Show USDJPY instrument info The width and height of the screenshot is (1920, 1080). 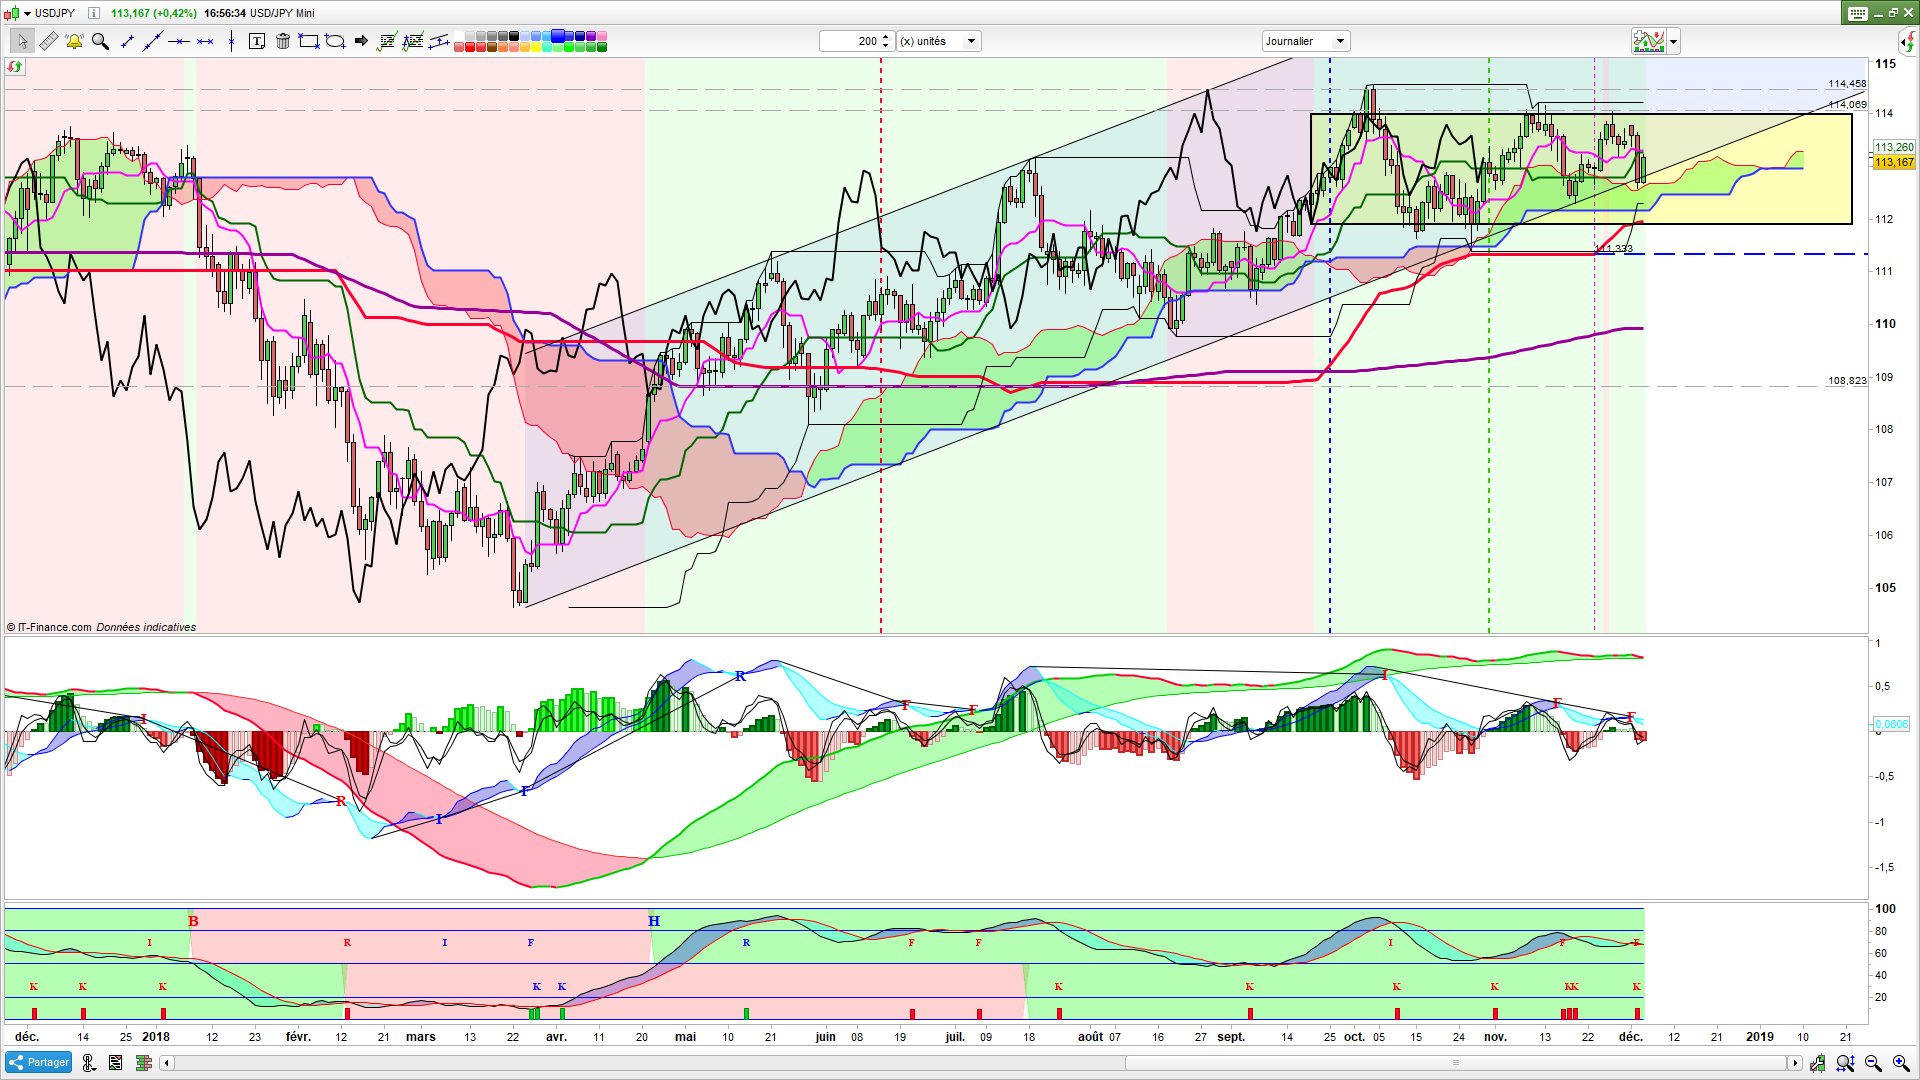[x=93, y=13]
